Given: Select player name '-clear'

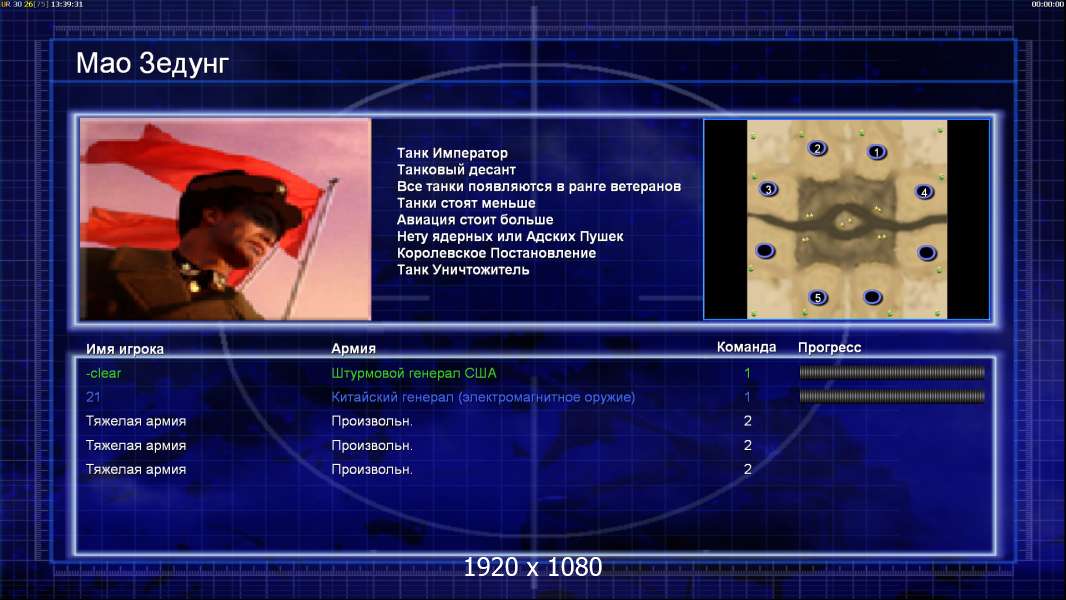Looking at the screenshot, I should pyautogui.click(x=103, y=373).
